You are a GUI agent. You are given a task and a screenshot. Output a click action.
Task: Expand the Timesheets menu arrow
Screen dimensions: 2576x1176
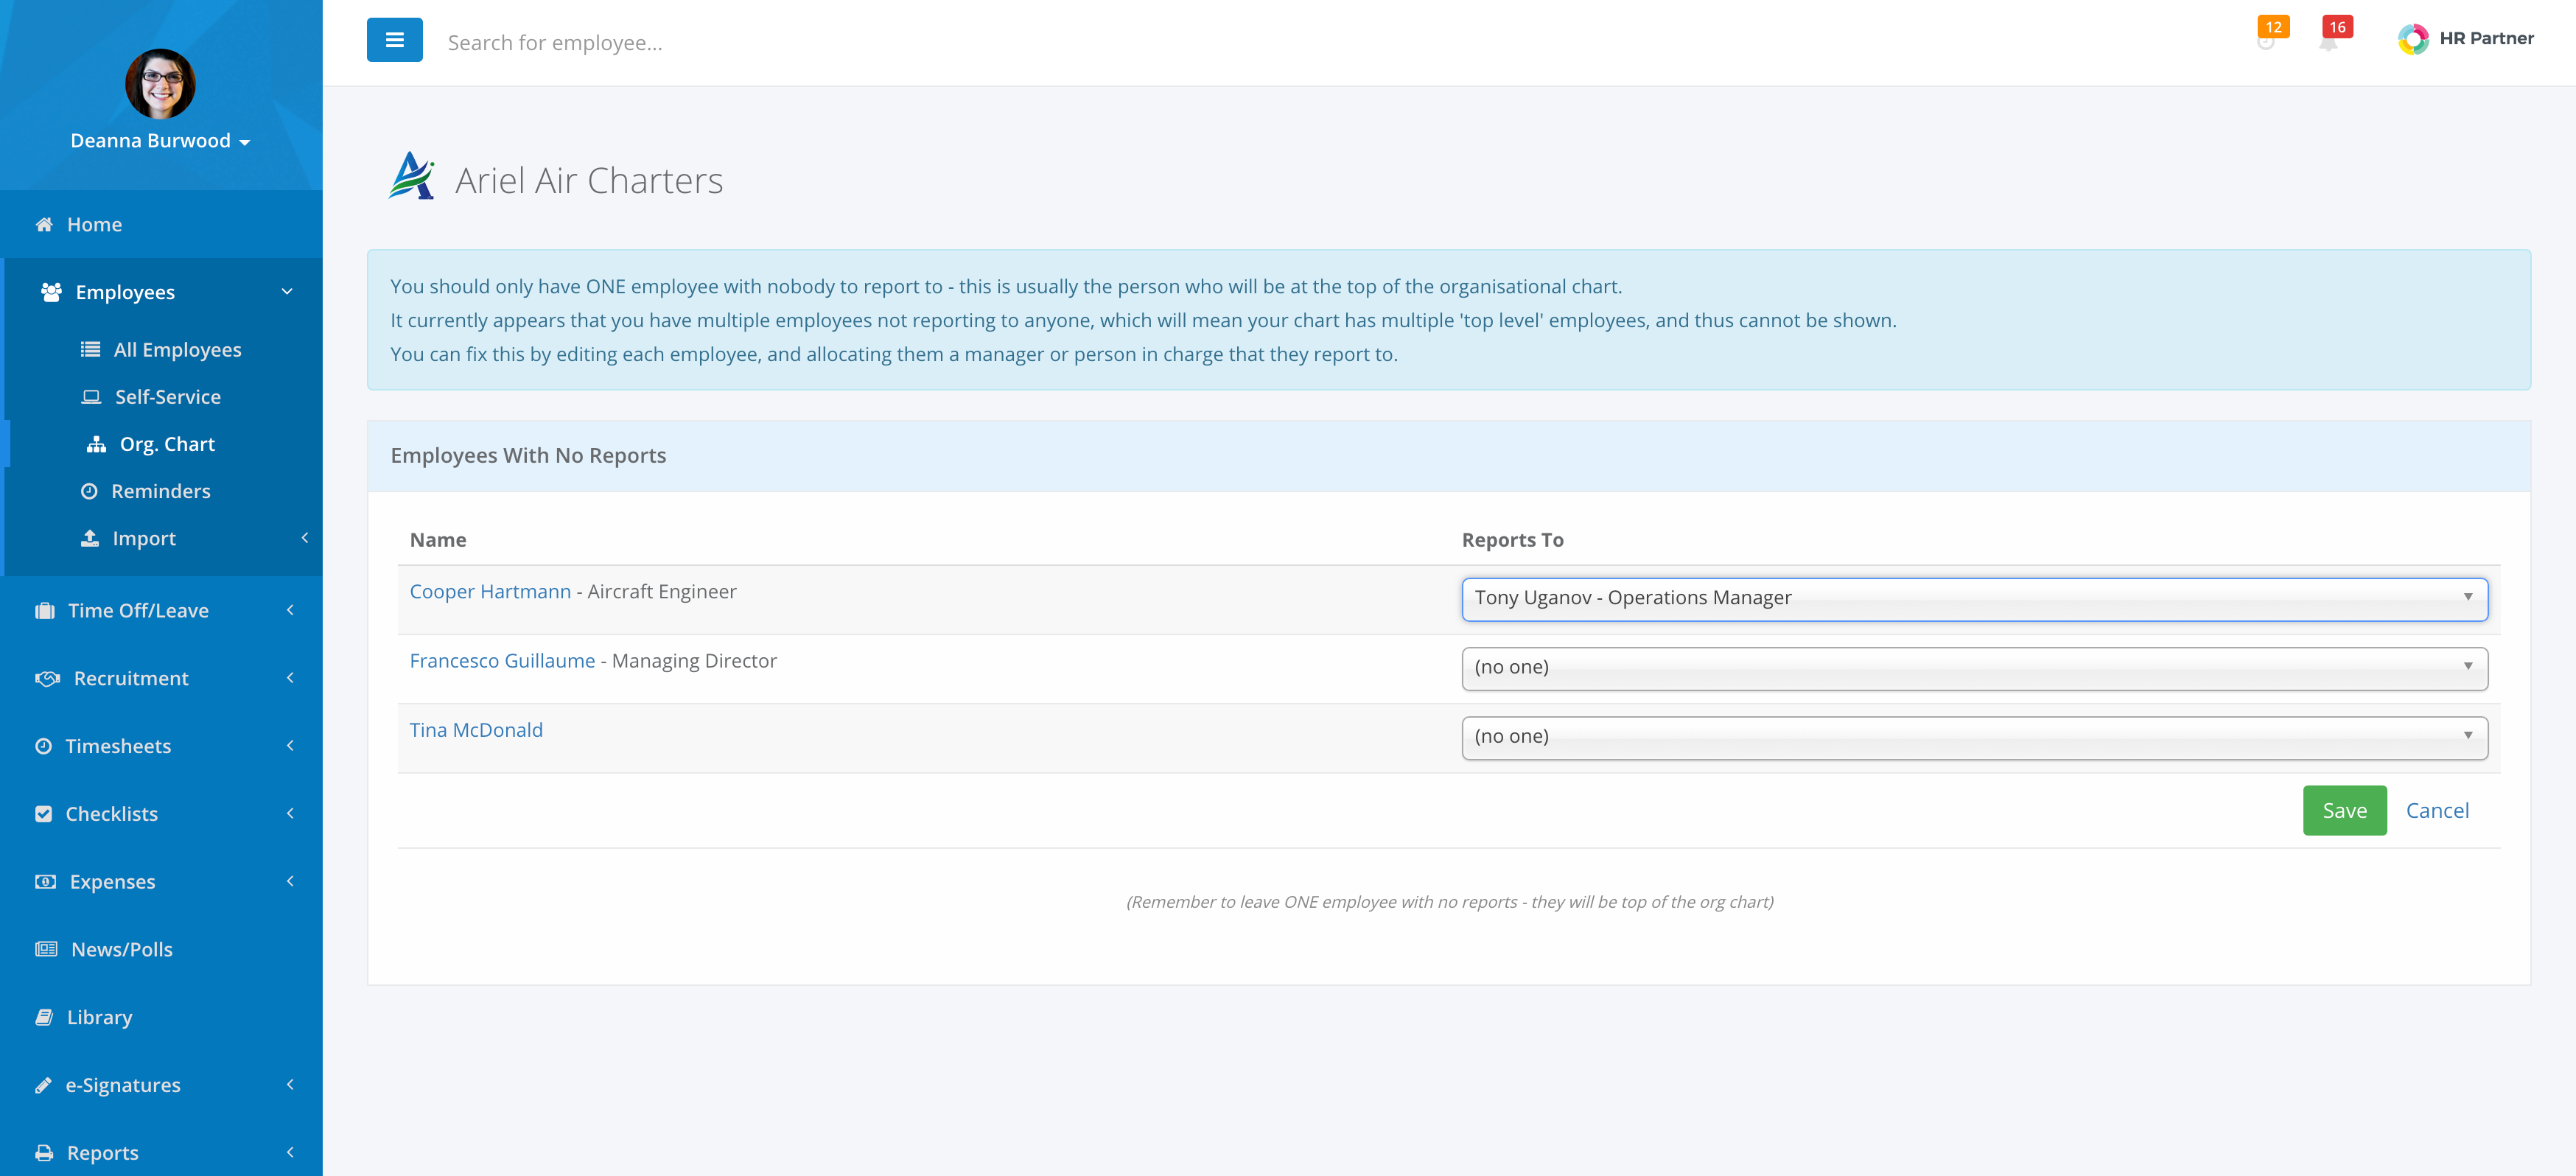pyautogui.click(x=290, y=746)
